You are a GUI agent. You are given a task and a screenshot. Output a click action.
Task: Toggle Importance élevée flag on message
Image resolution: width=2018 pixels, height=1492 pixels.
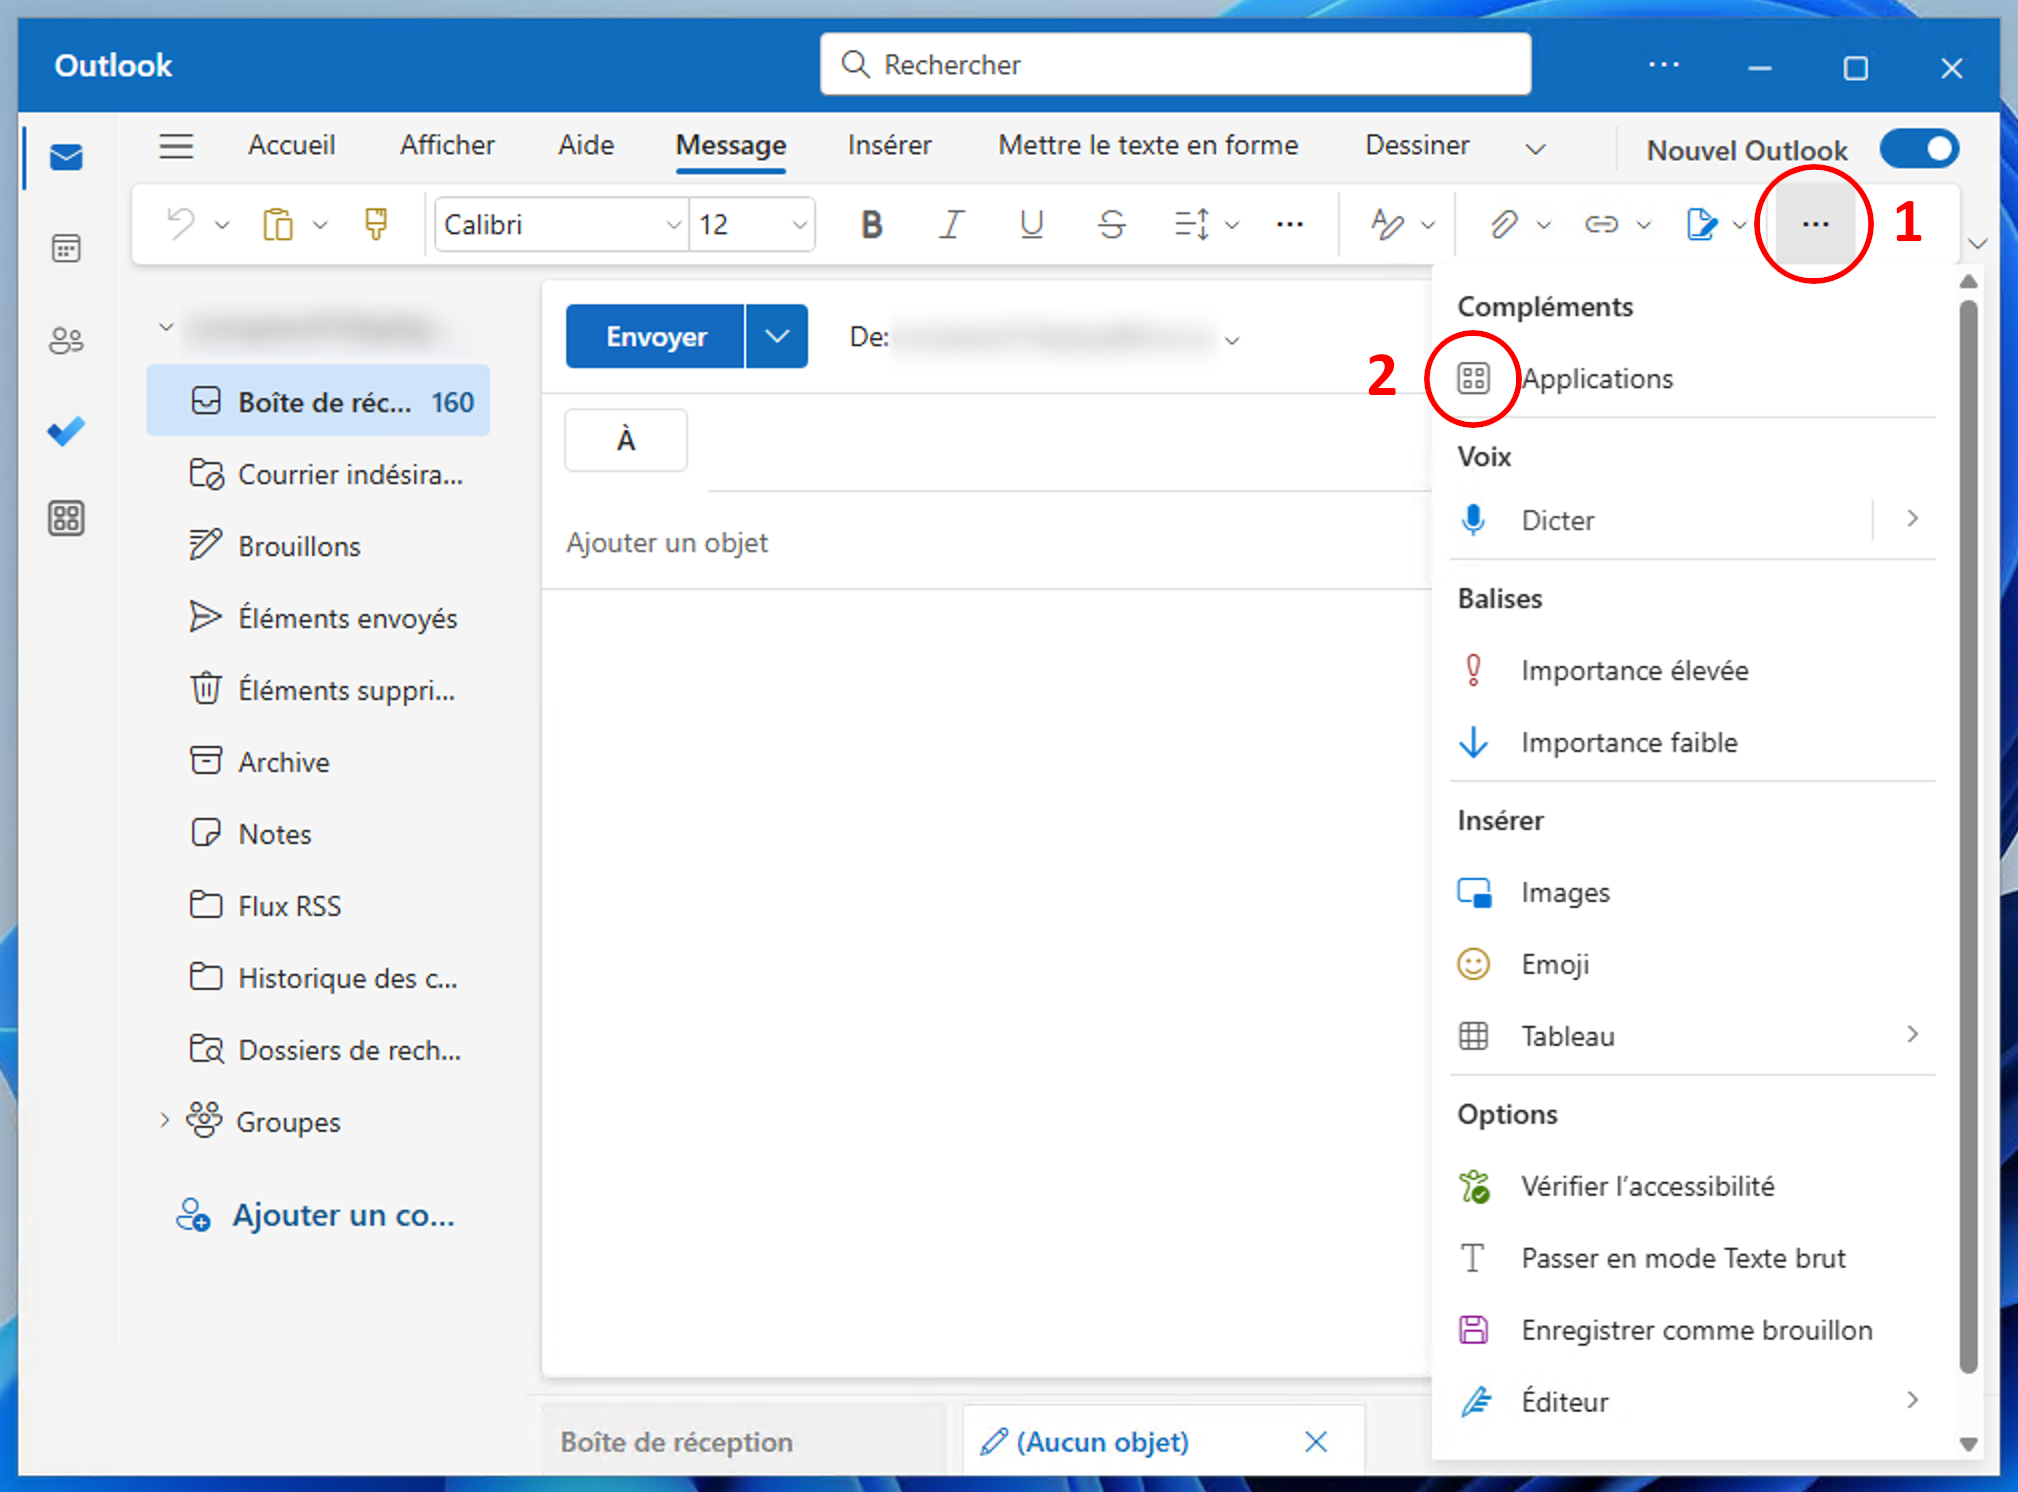pyautogui.click(x=1634, y=670)
